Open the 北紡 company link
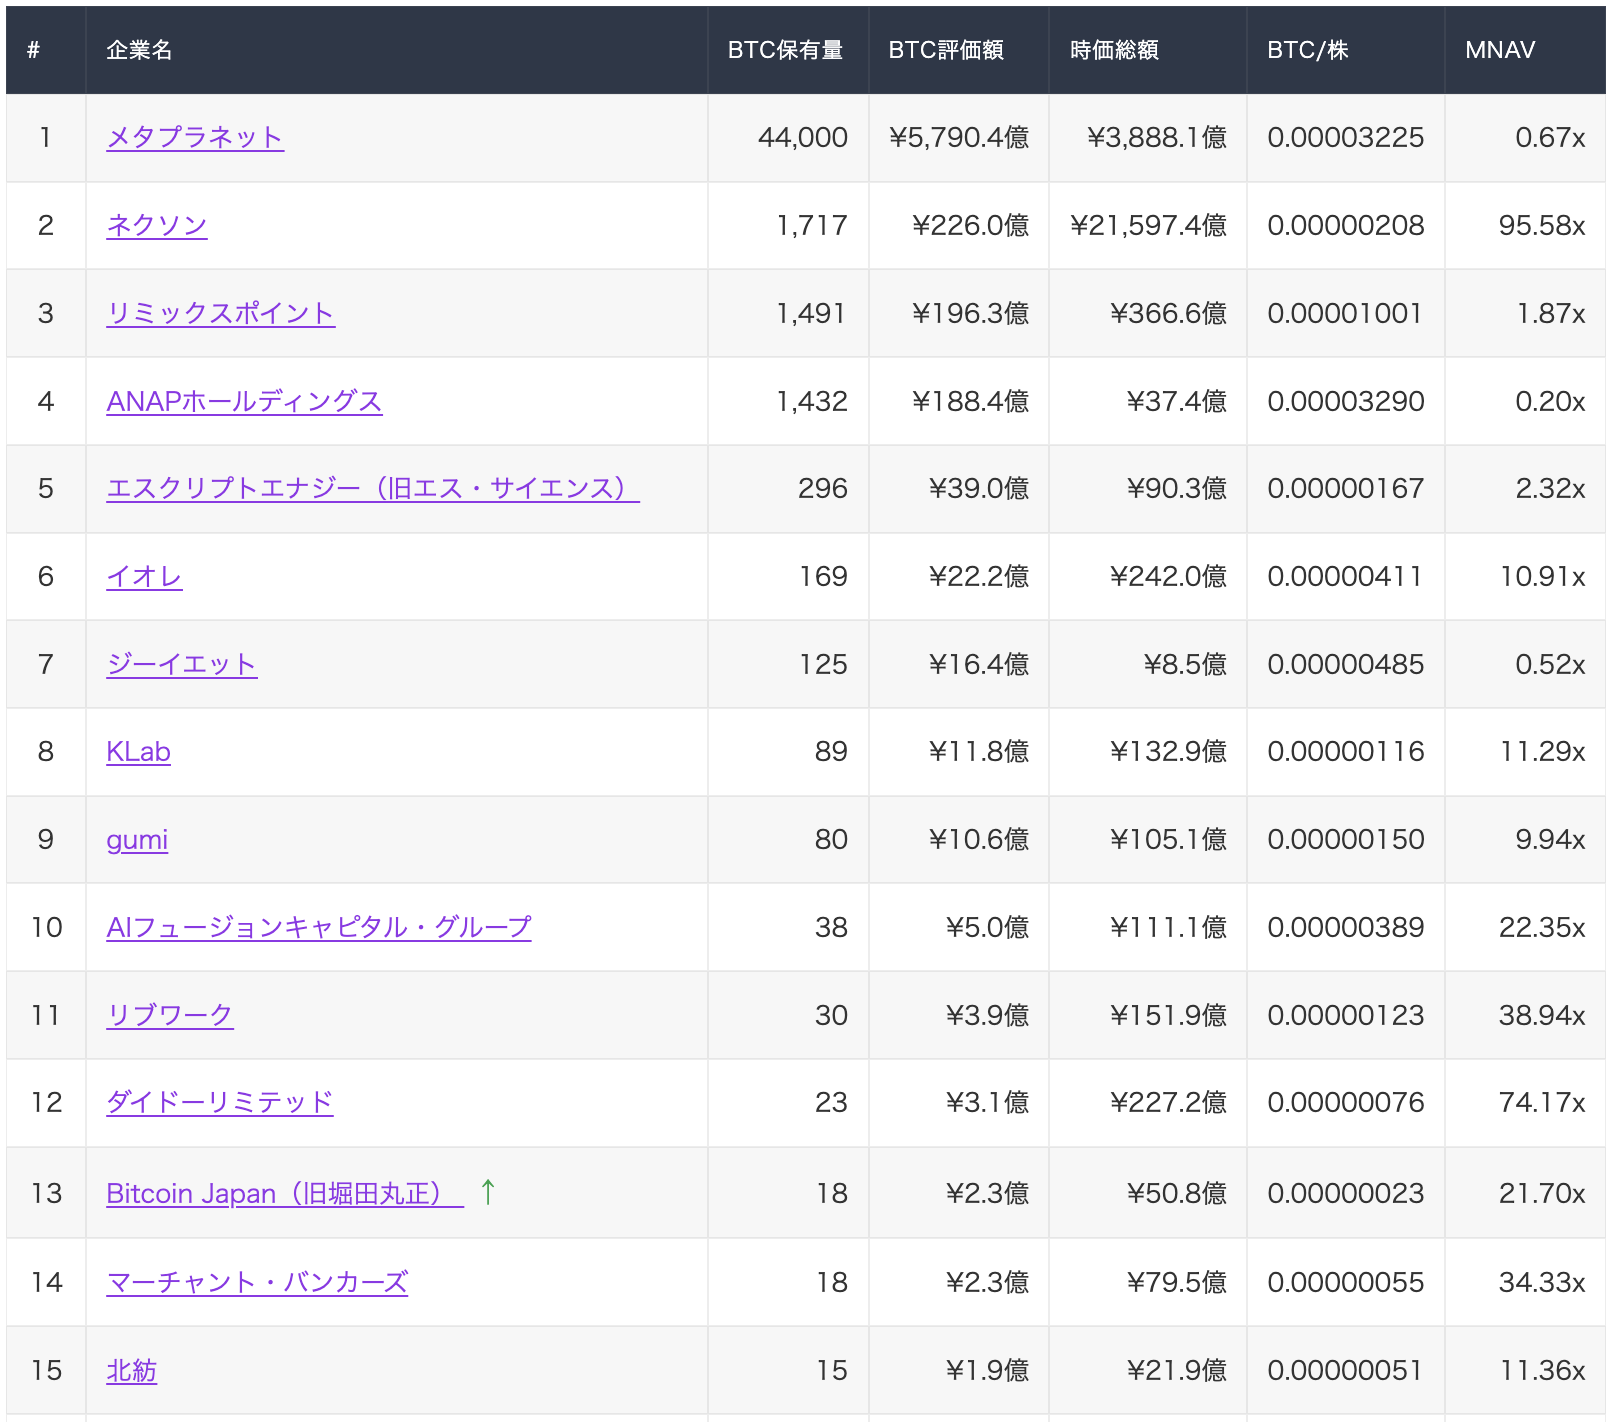Screen dimensions: 1614x1422 pos(132,1370)
